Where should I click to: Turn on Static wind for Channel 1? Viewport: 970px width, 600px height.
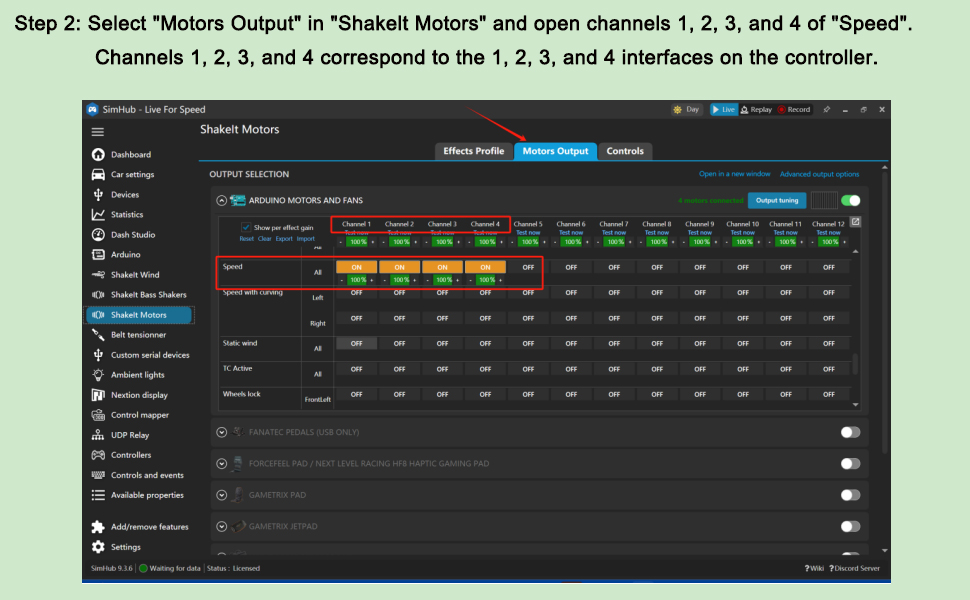356,343
